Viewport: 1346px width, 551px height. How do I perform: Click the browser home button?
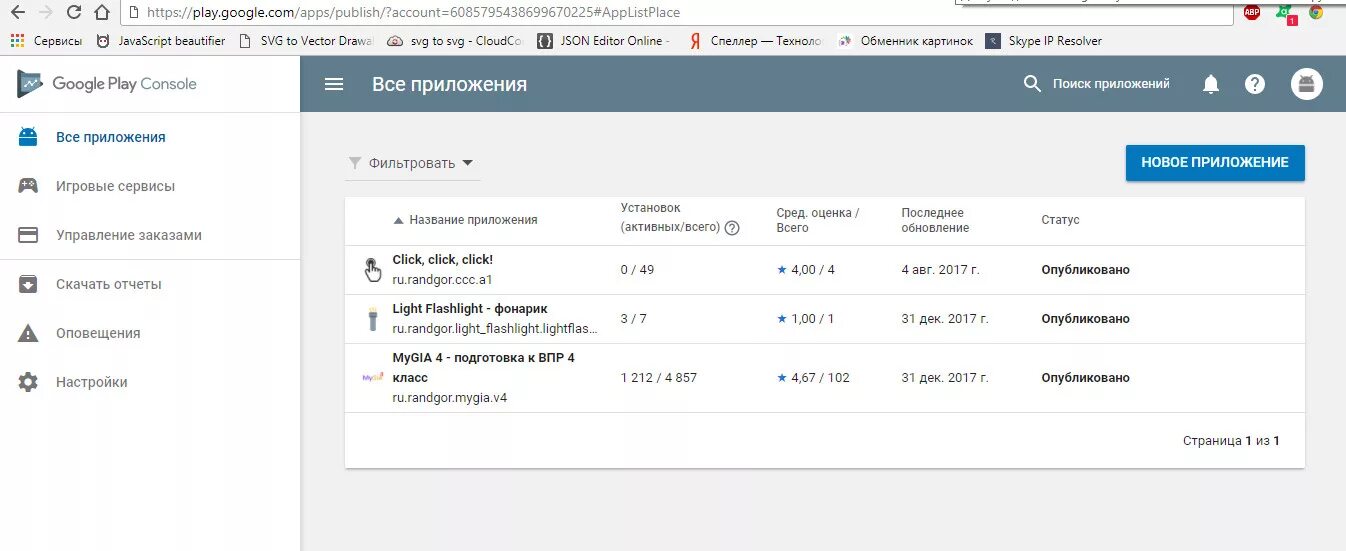[x=101, y=13]
